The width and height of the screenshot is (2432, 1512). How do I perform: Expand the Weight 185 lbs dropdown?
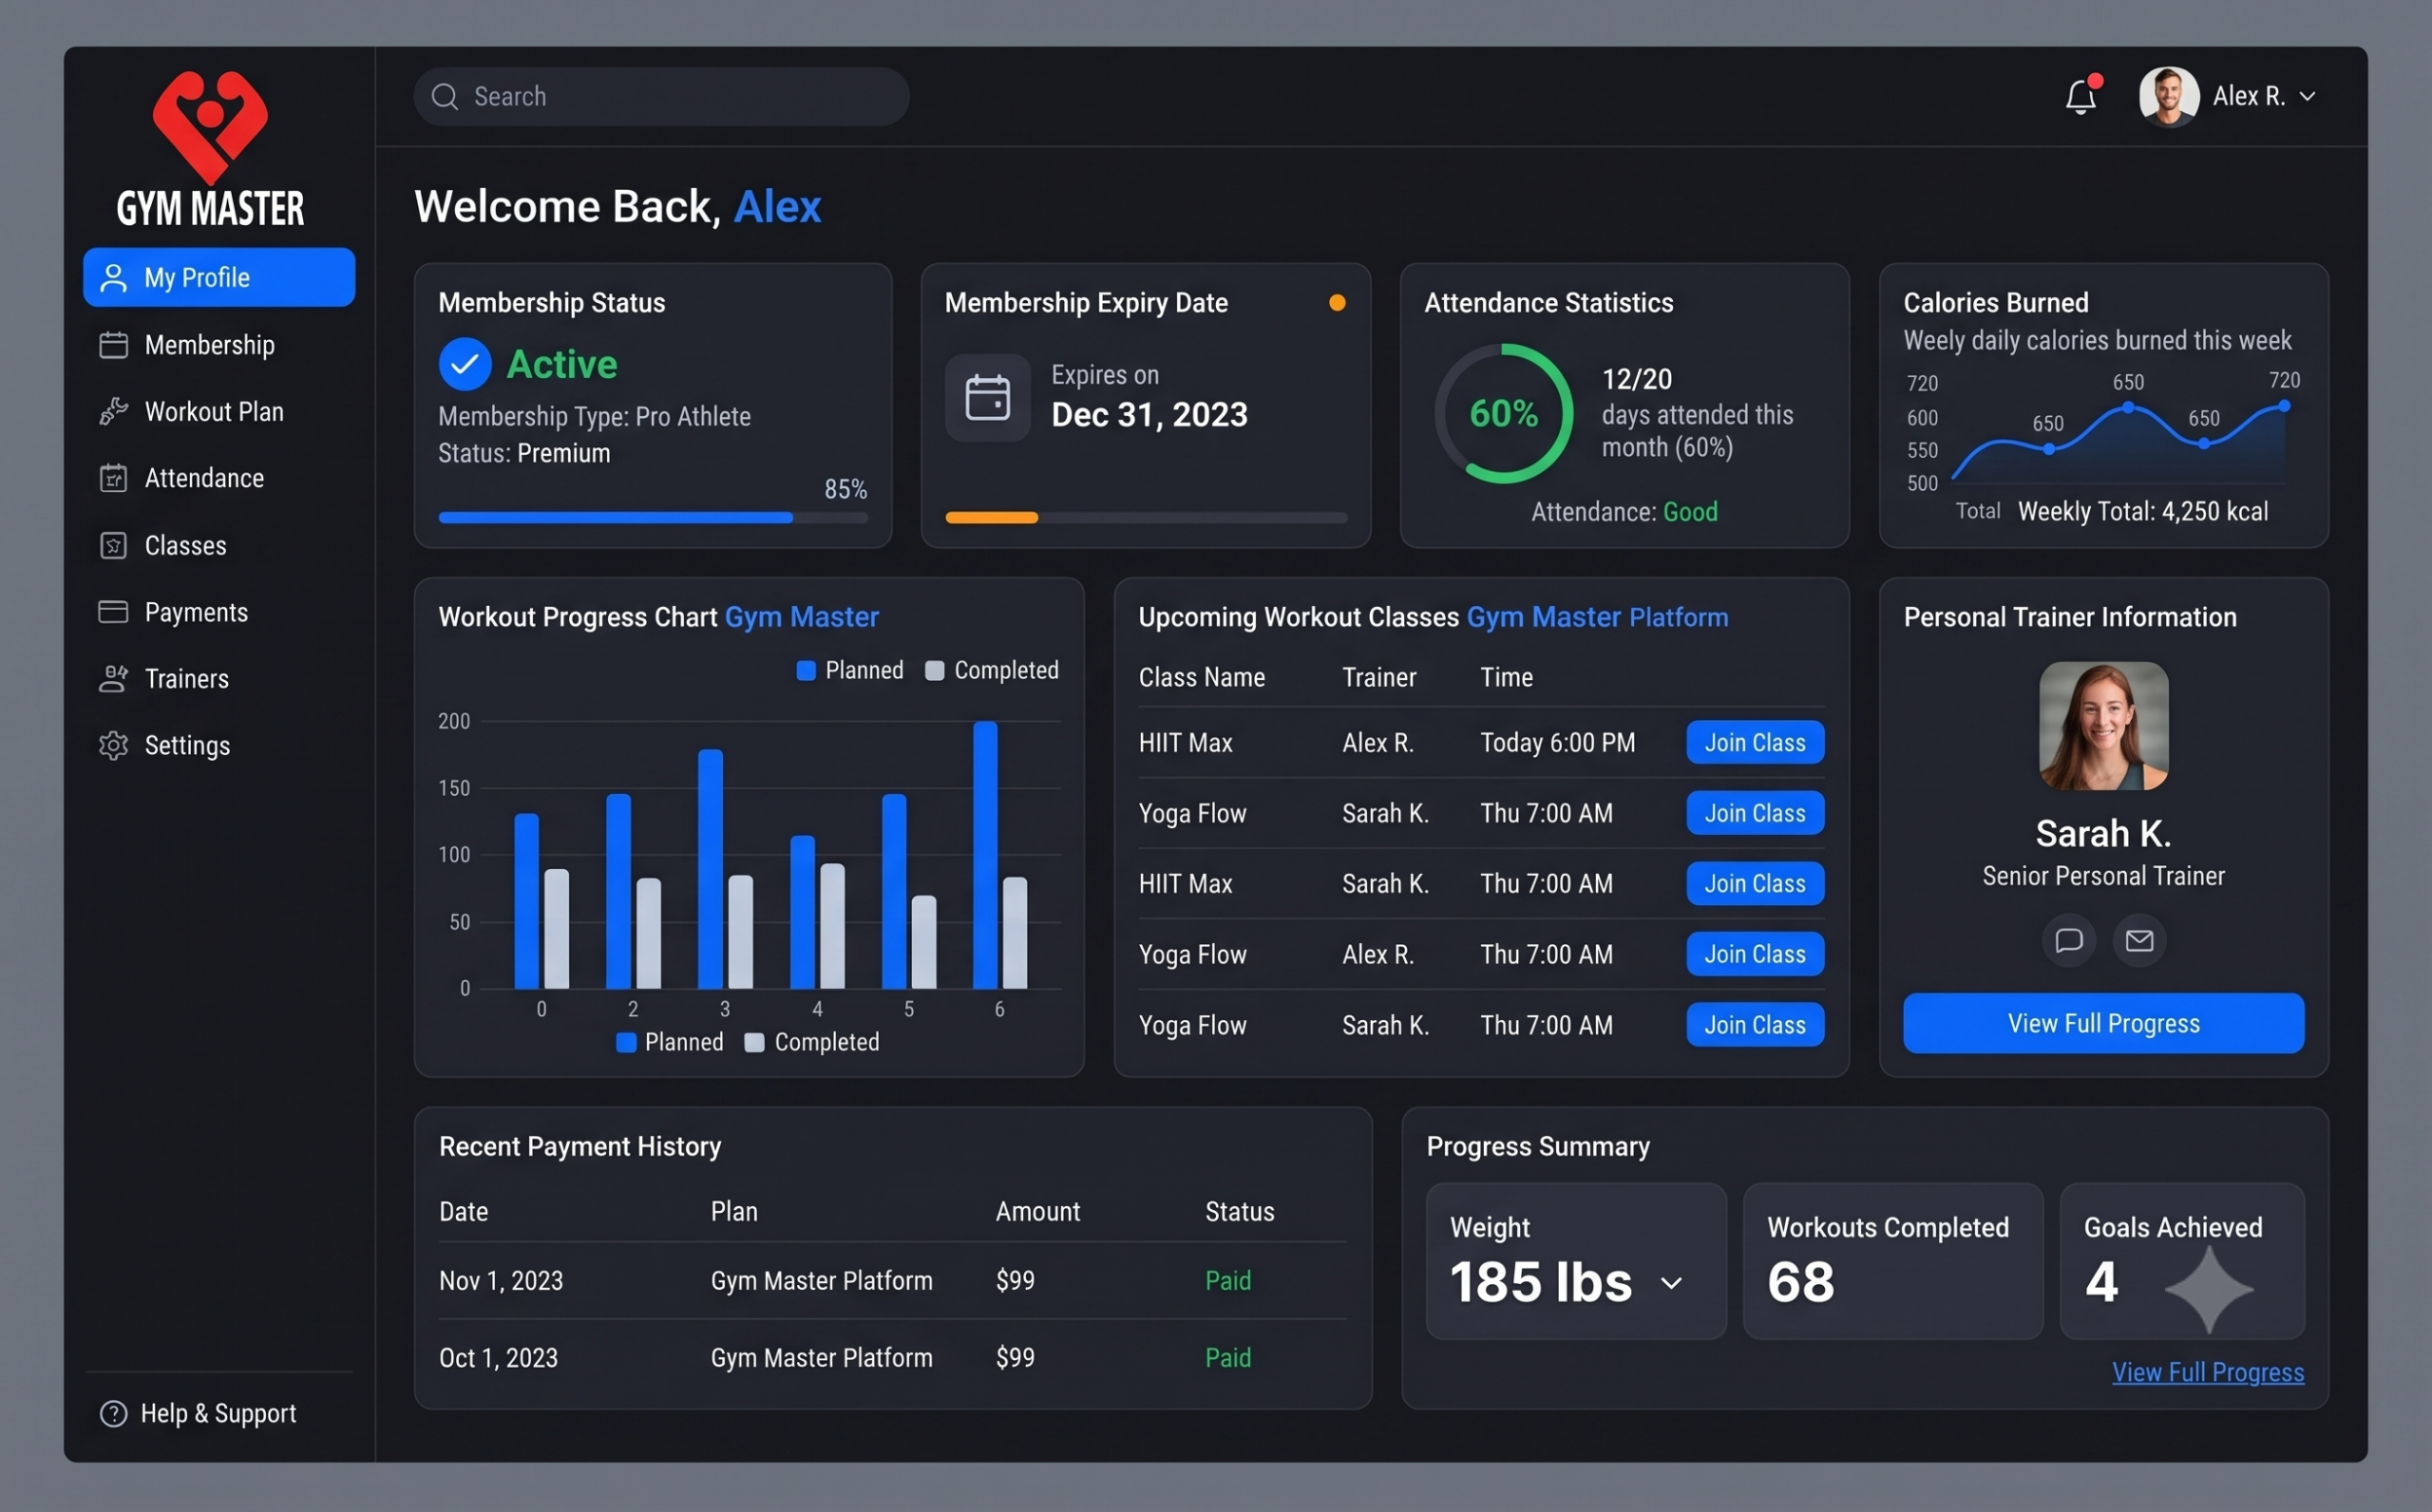click(x=1672, y=1283)
